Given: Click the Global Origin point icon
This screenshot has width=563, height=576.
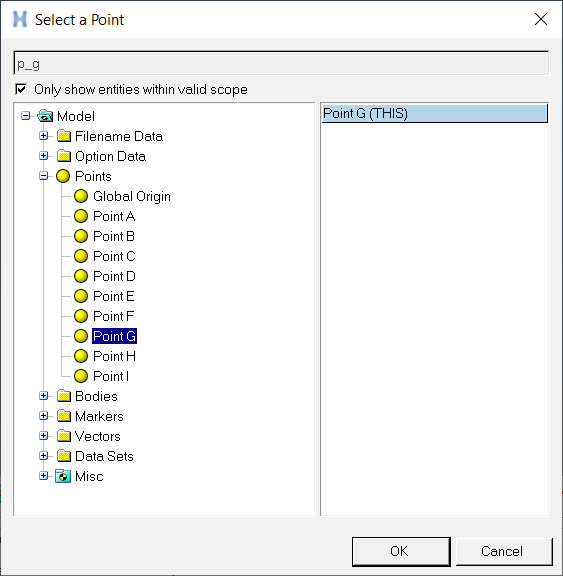Looking at the screenshot, I should click(x=81, y=196).
